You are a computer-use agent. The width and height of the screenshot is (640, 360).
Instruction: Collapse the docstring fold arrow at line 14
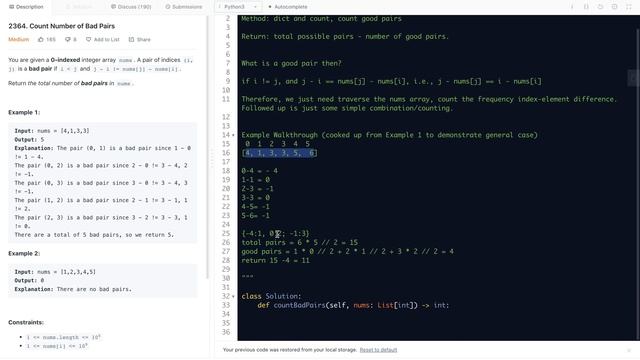click(233, 135)
